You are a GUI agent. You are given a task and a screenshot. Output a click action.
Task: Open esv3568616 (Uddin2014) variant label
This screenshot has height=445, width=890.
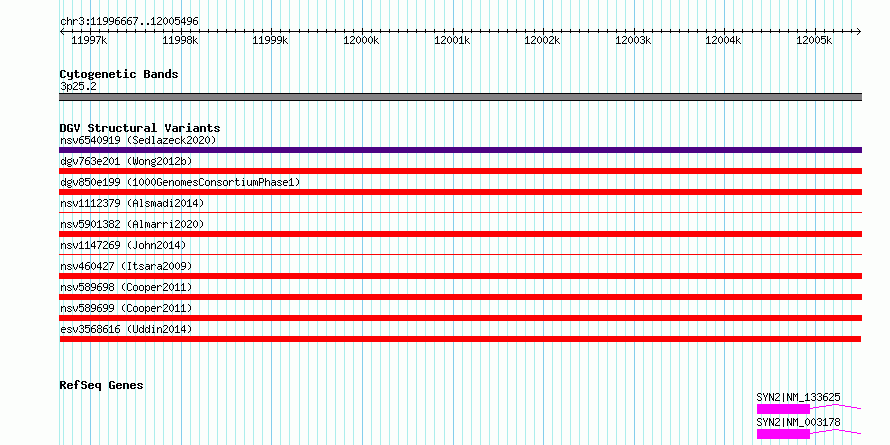(x=126, y=329)
